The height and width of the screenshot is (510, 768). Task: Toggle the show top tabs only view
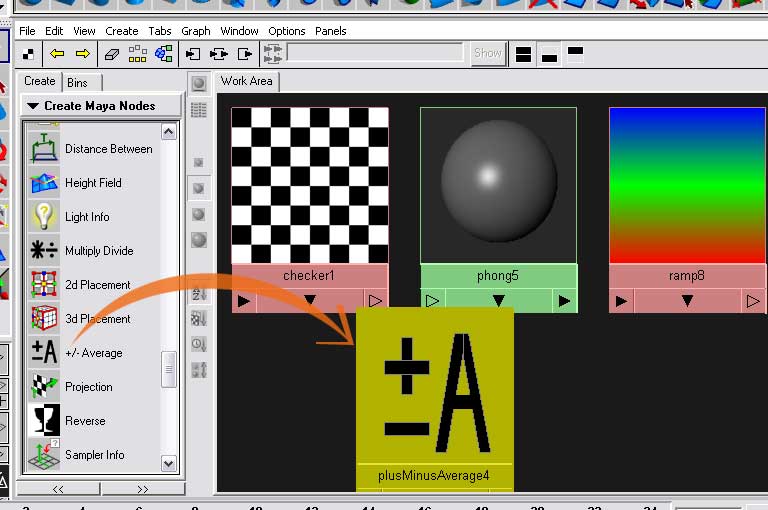point(575,52)
